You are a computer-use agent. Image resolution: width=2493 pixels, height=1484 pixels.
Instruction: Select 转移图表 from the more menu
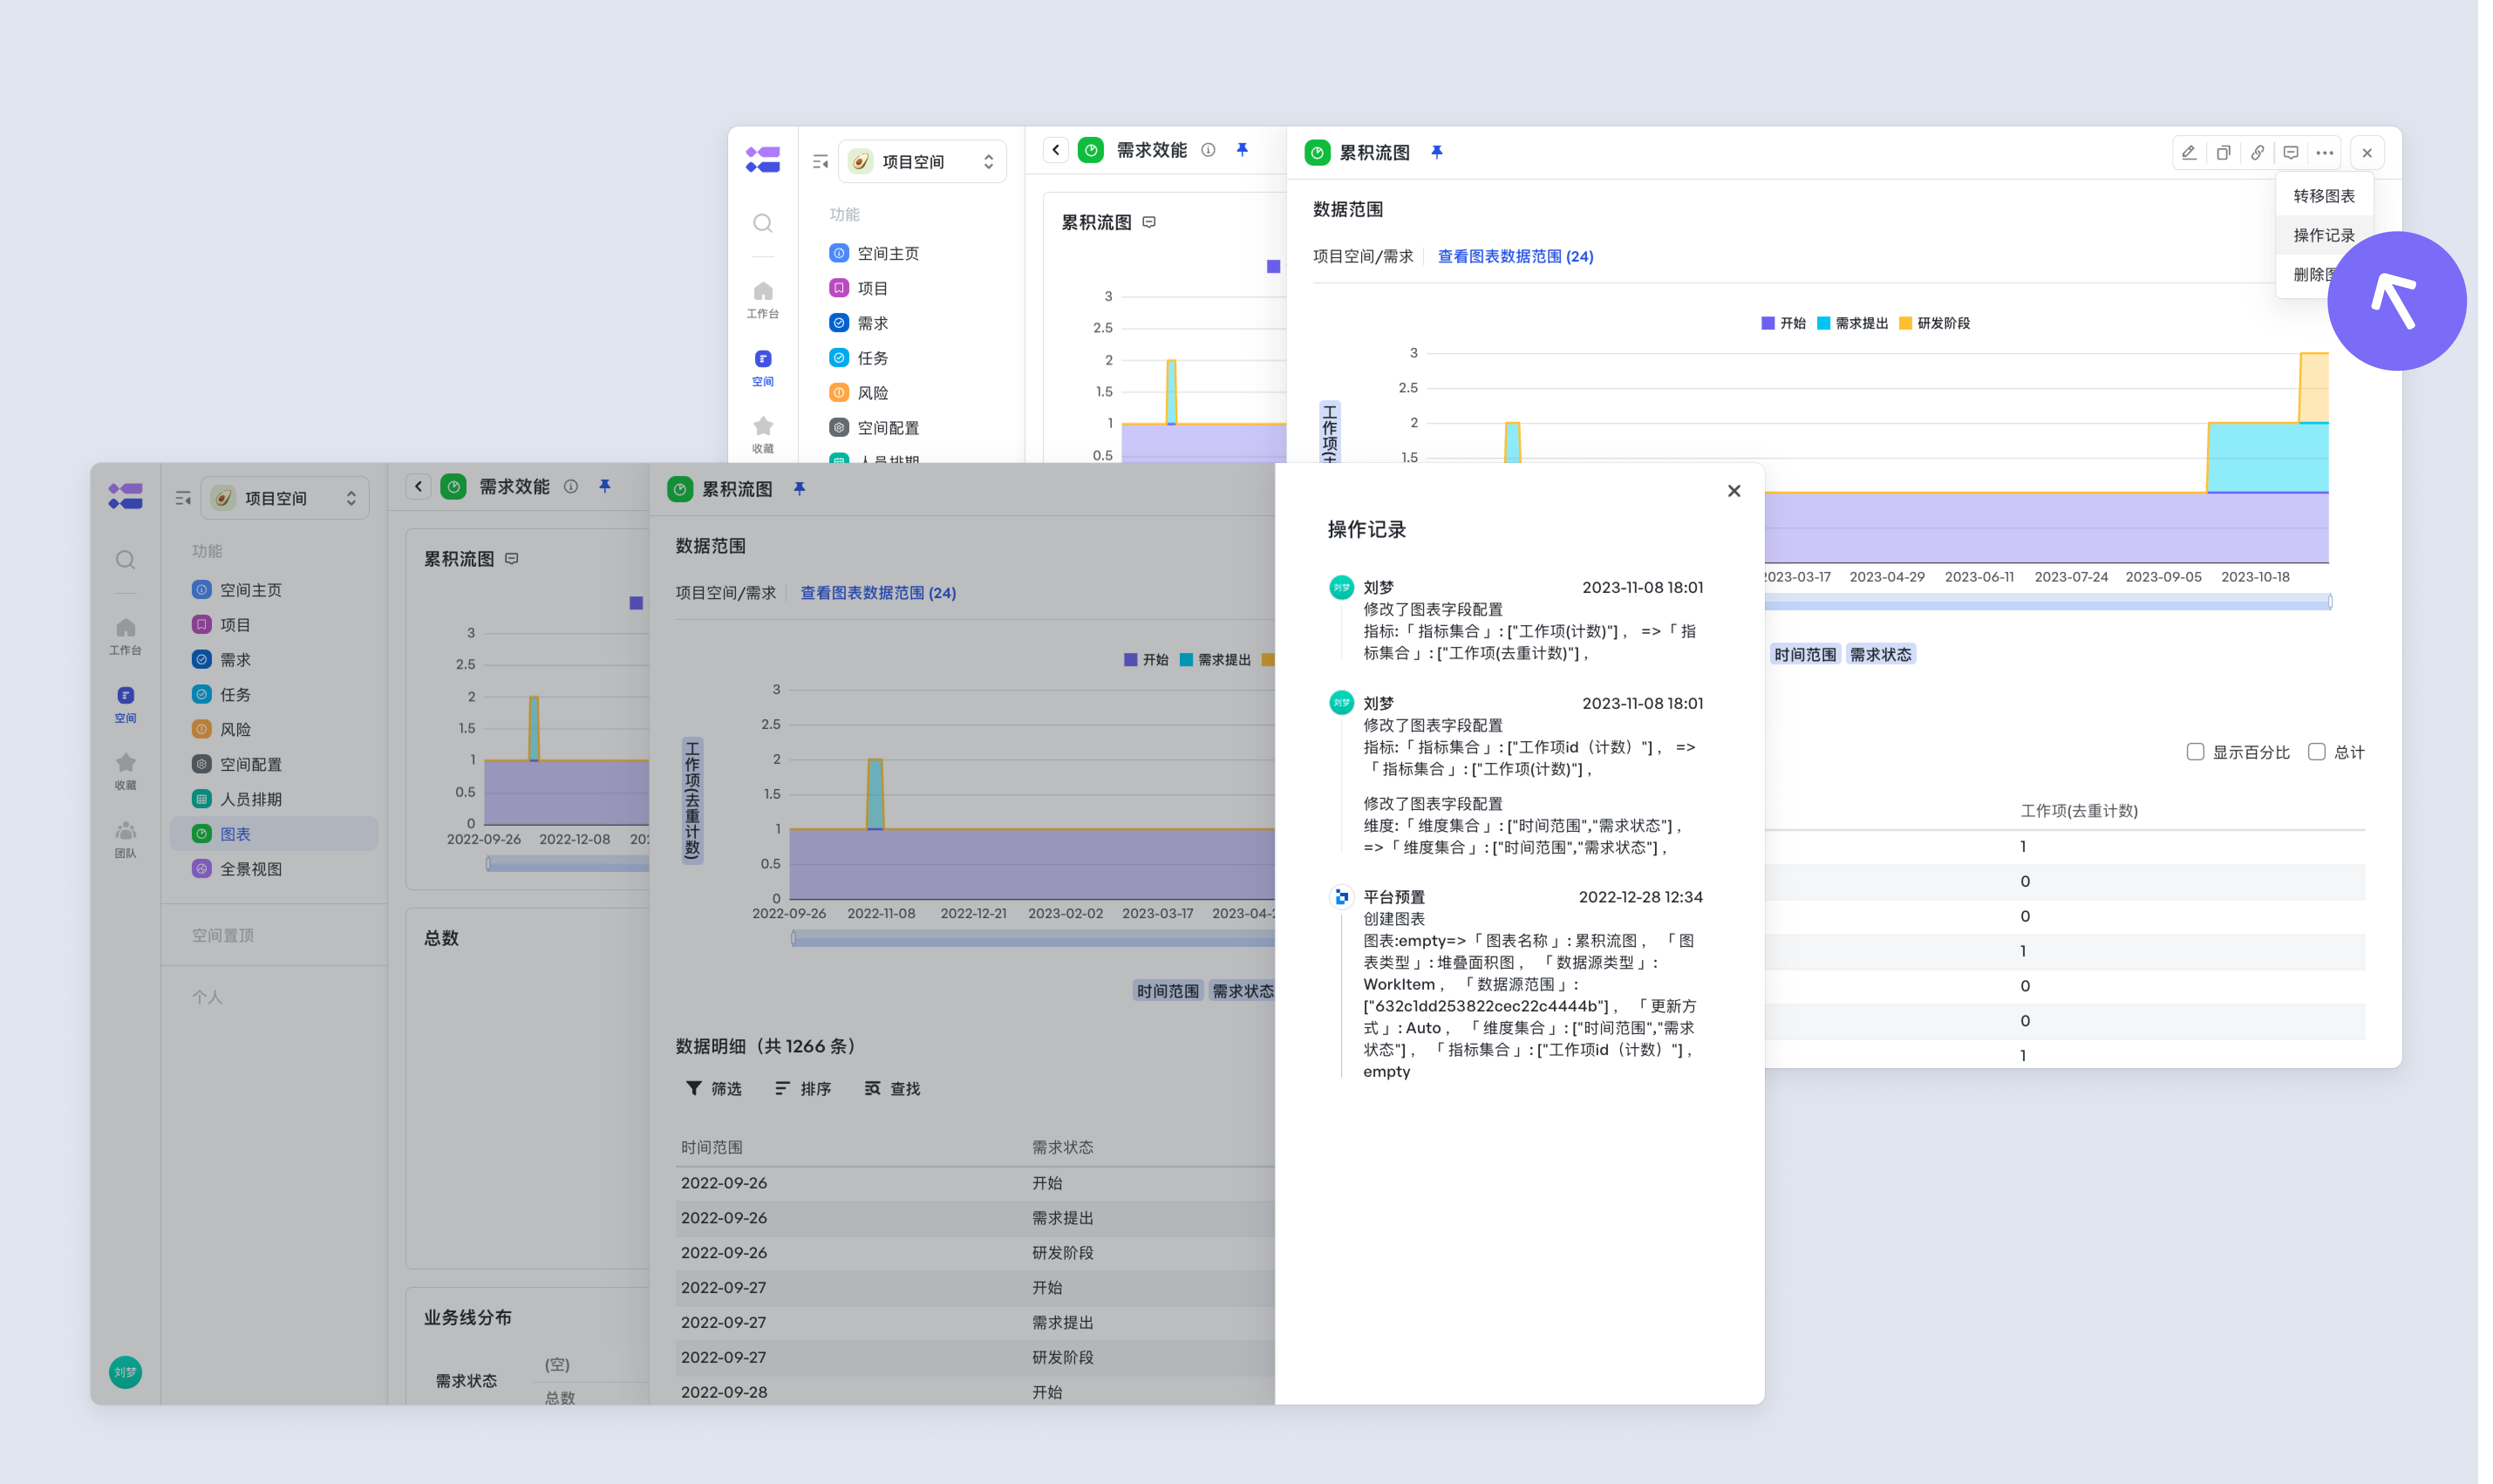(x=2324, y=196)
